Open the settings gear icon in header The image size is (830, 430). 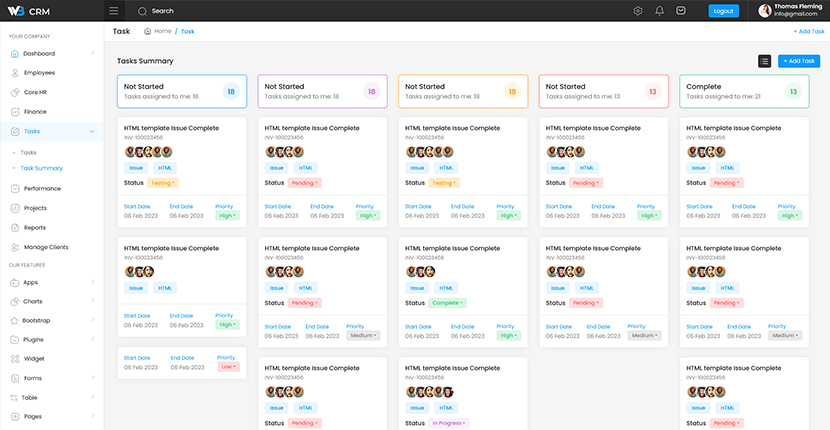tap(638, 11)
